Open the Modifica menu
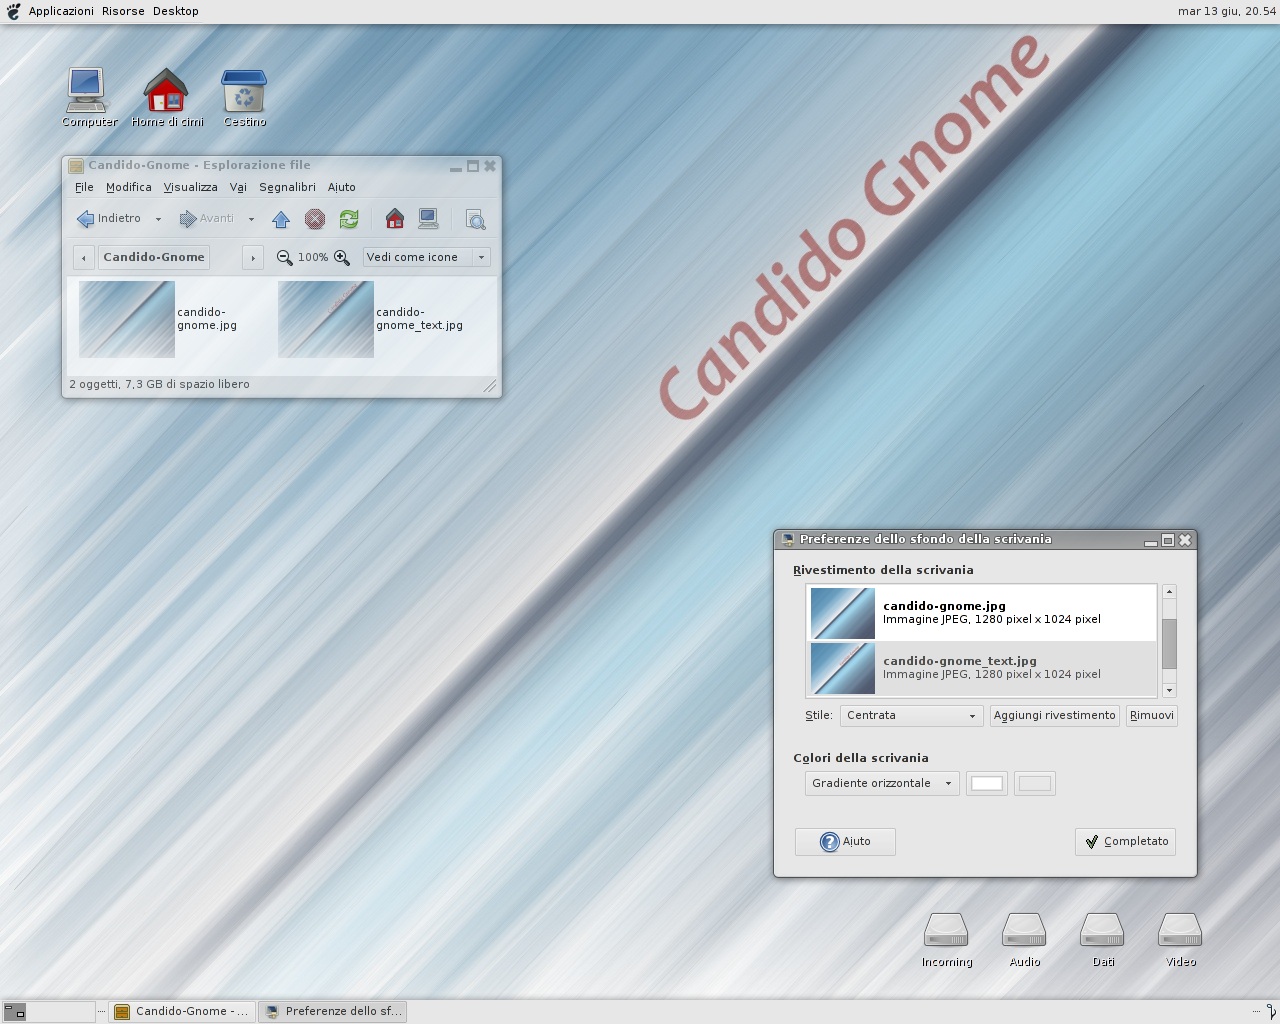 [129, 187]
